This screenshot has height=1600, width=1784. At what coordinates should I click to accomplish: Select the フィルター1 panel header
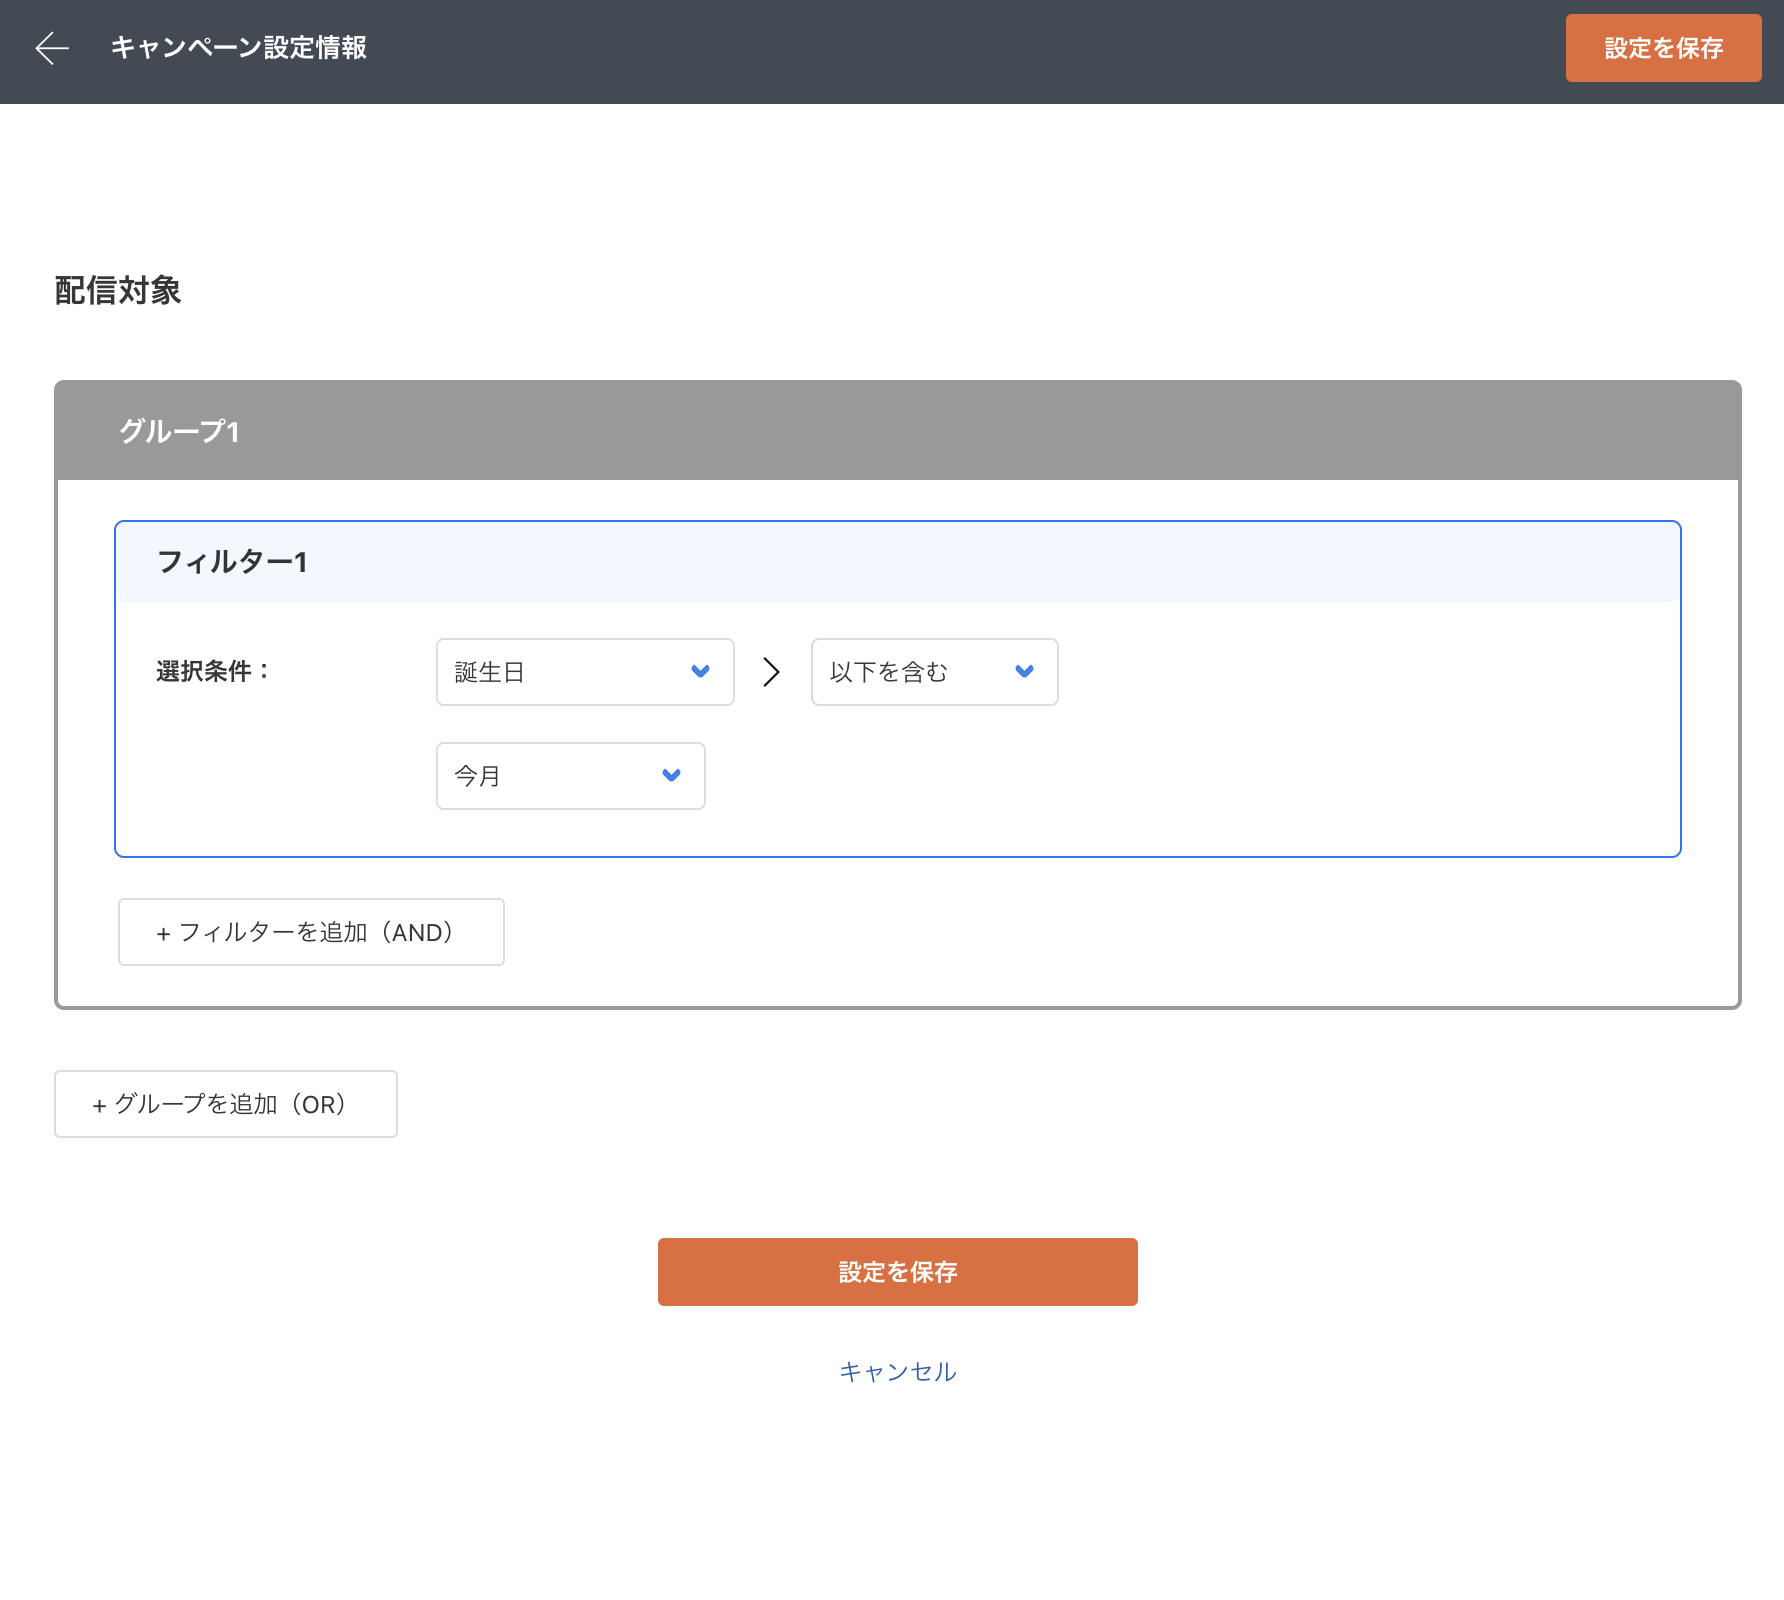897,562
